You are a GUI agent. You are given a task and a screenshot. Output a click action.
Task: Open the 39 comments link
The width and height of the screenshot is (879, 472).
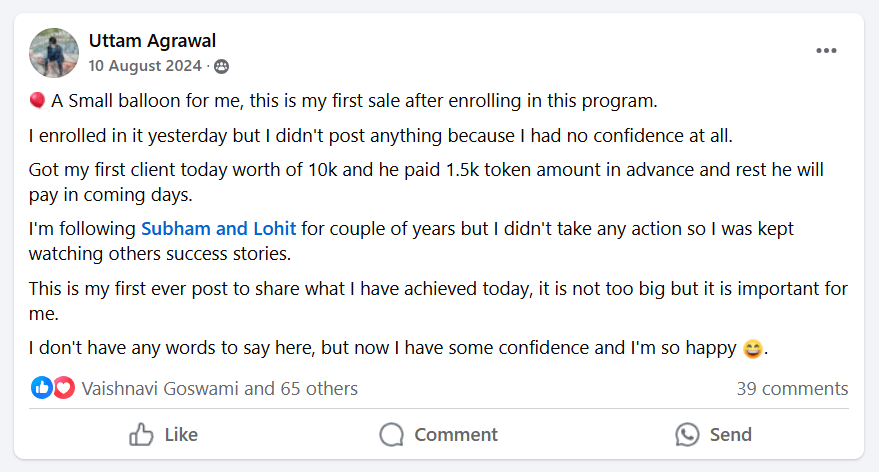pos(792,388)
